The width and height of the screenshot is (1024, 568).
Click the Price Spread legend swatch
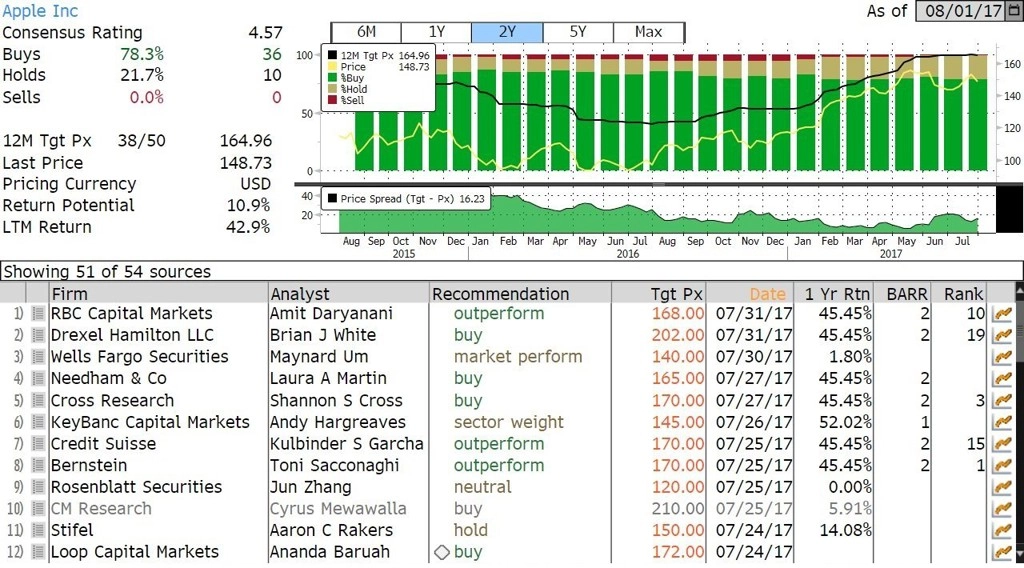pyautogui.click(x=332, y=198)
